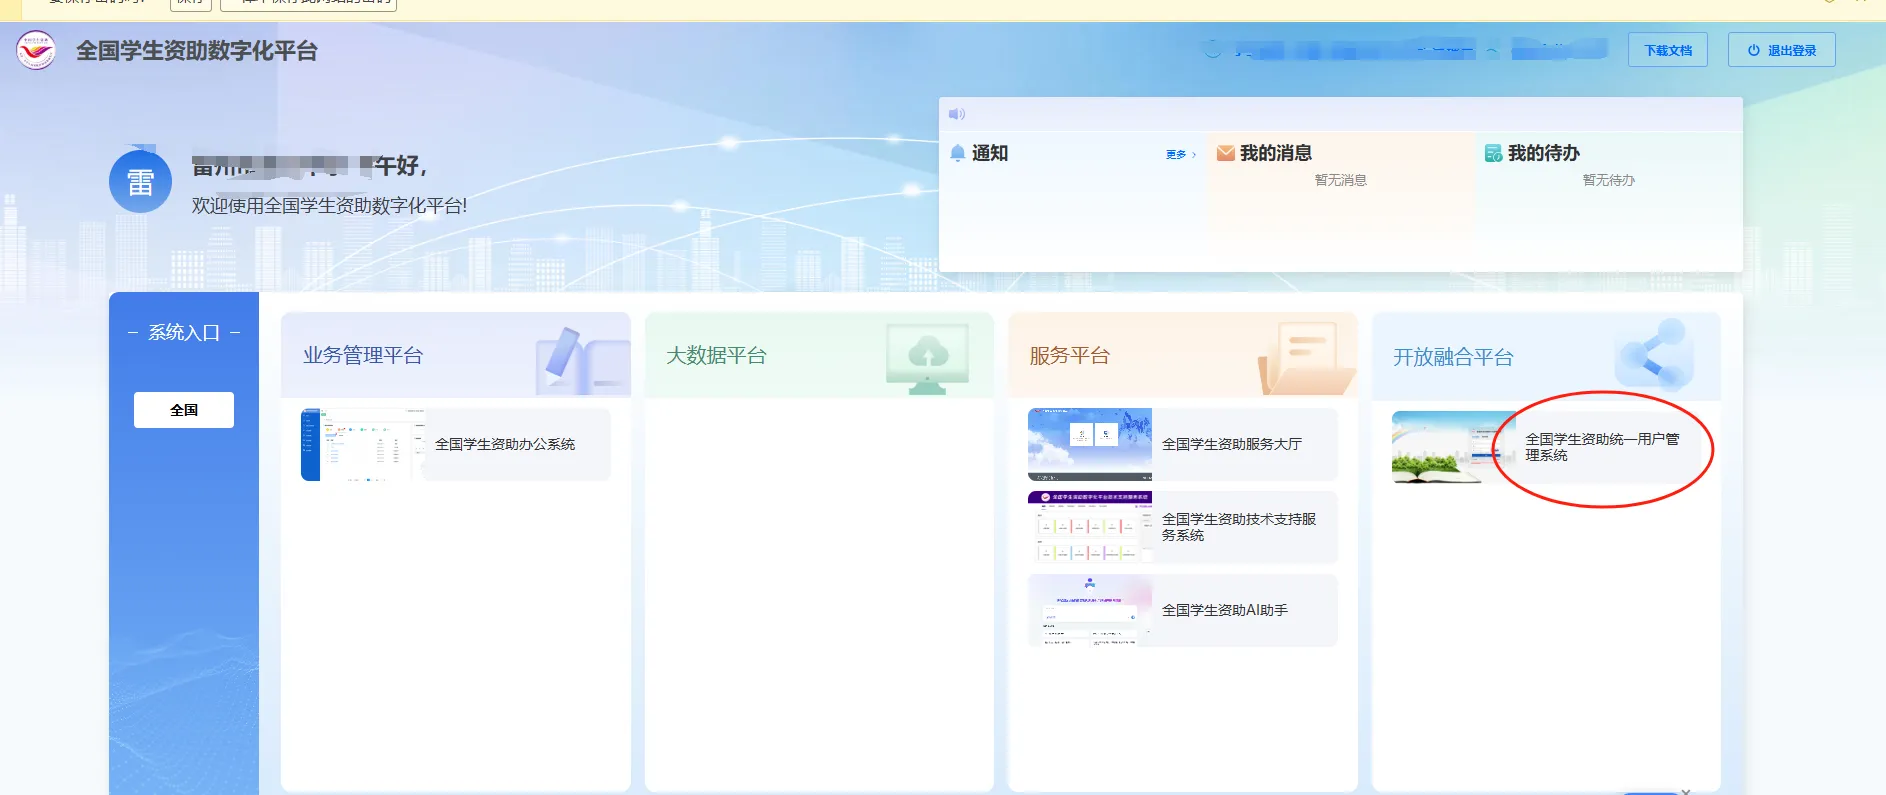The image size is (1886, 795).
Task: Open 全国学生资助办公系统 link
Action: click(x=505, y=444)
